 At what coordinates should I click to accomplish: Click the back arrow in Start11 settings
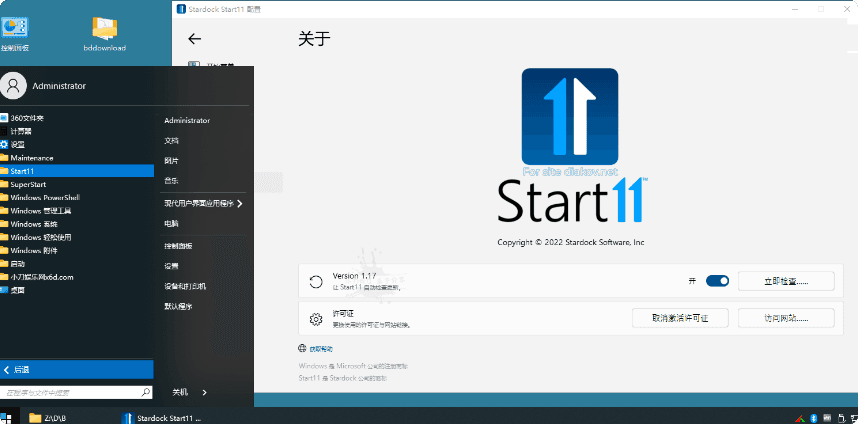(x=194, y=39)
